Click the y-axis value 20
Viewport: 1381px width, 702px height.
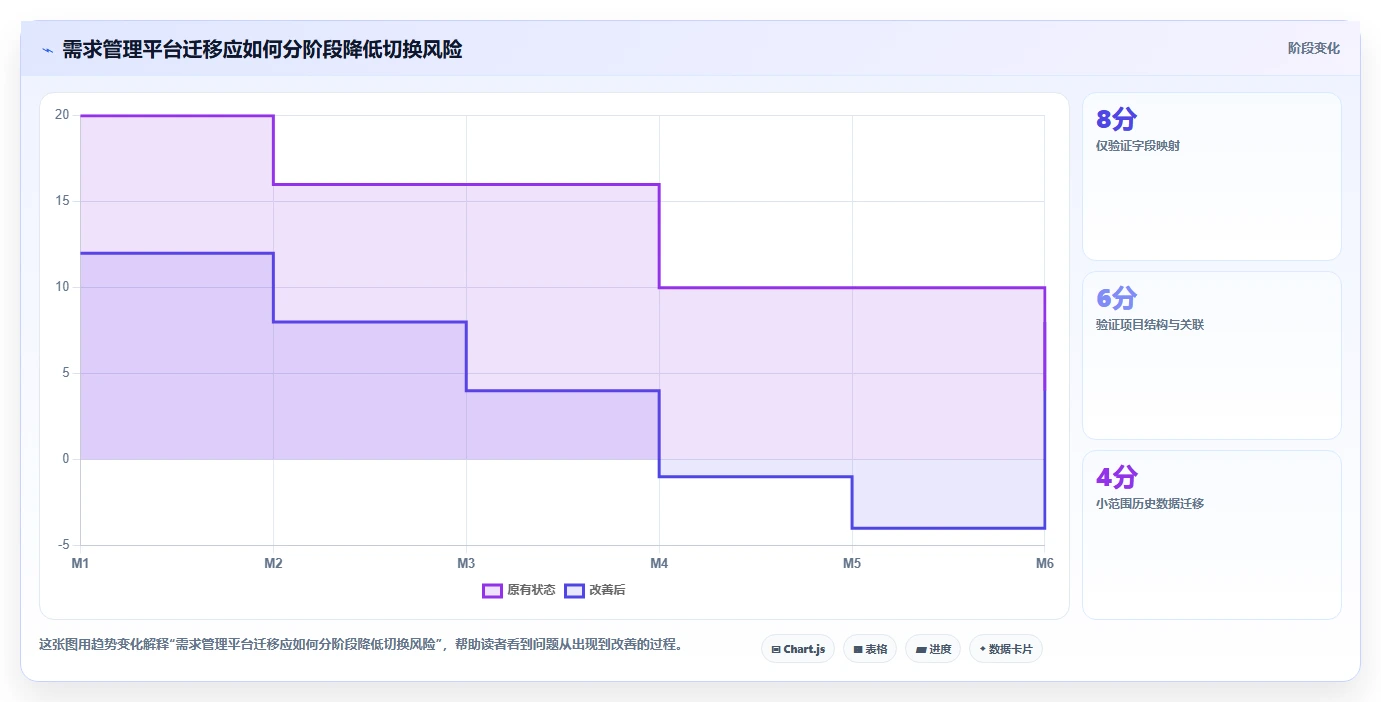(x=62, y=115)
